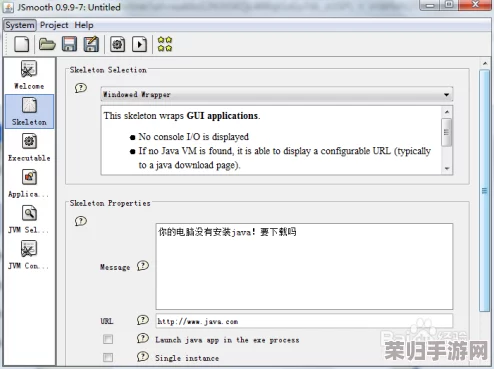Open the Help menu
This screenshot has height=369, width=494.
click(84, 25)
